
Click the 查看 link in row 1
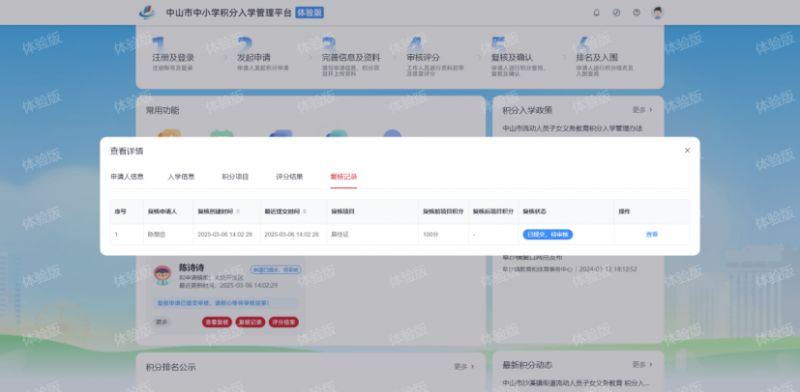(652, 234)
